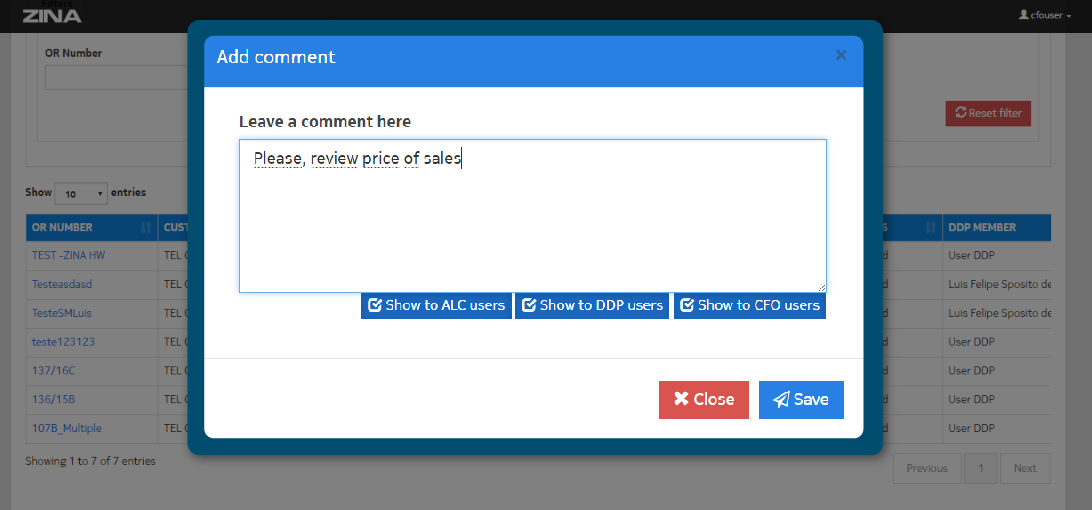Open the TEST -ZINA HW record
The height and width of the screenshot is (510, 1092).
68,255
